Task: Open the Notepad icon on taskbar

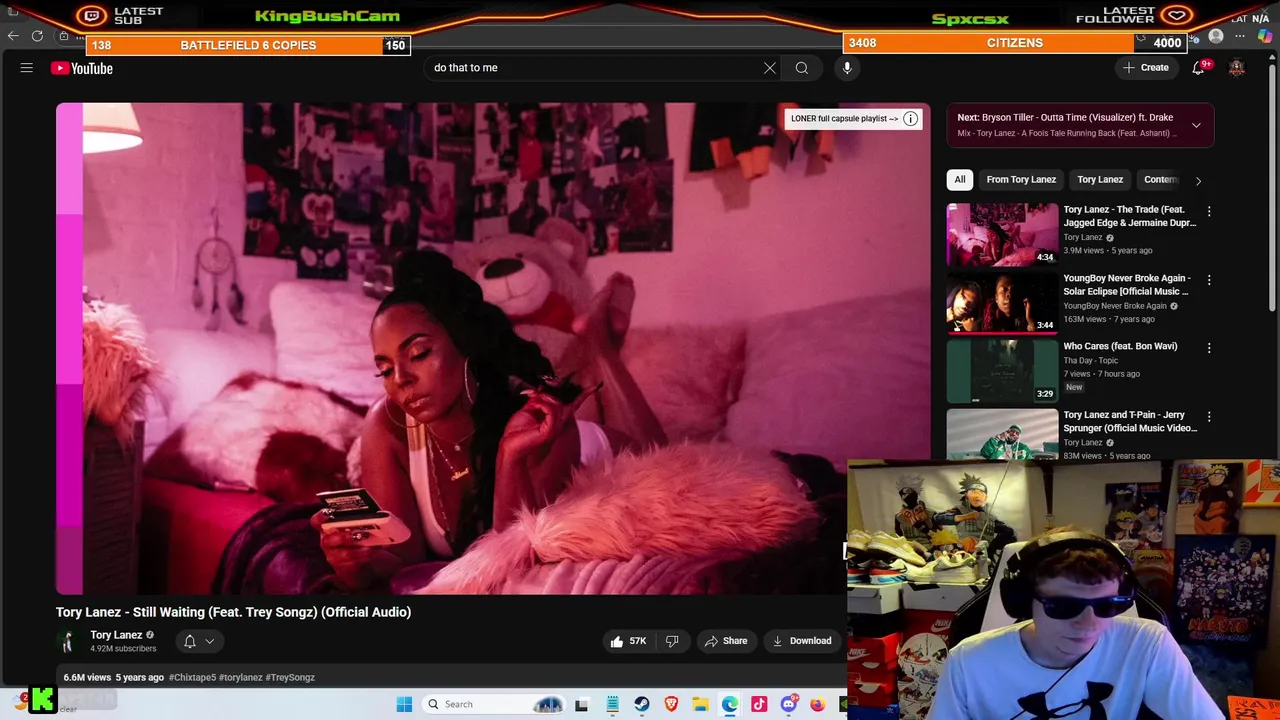Action: click(612, 704)
